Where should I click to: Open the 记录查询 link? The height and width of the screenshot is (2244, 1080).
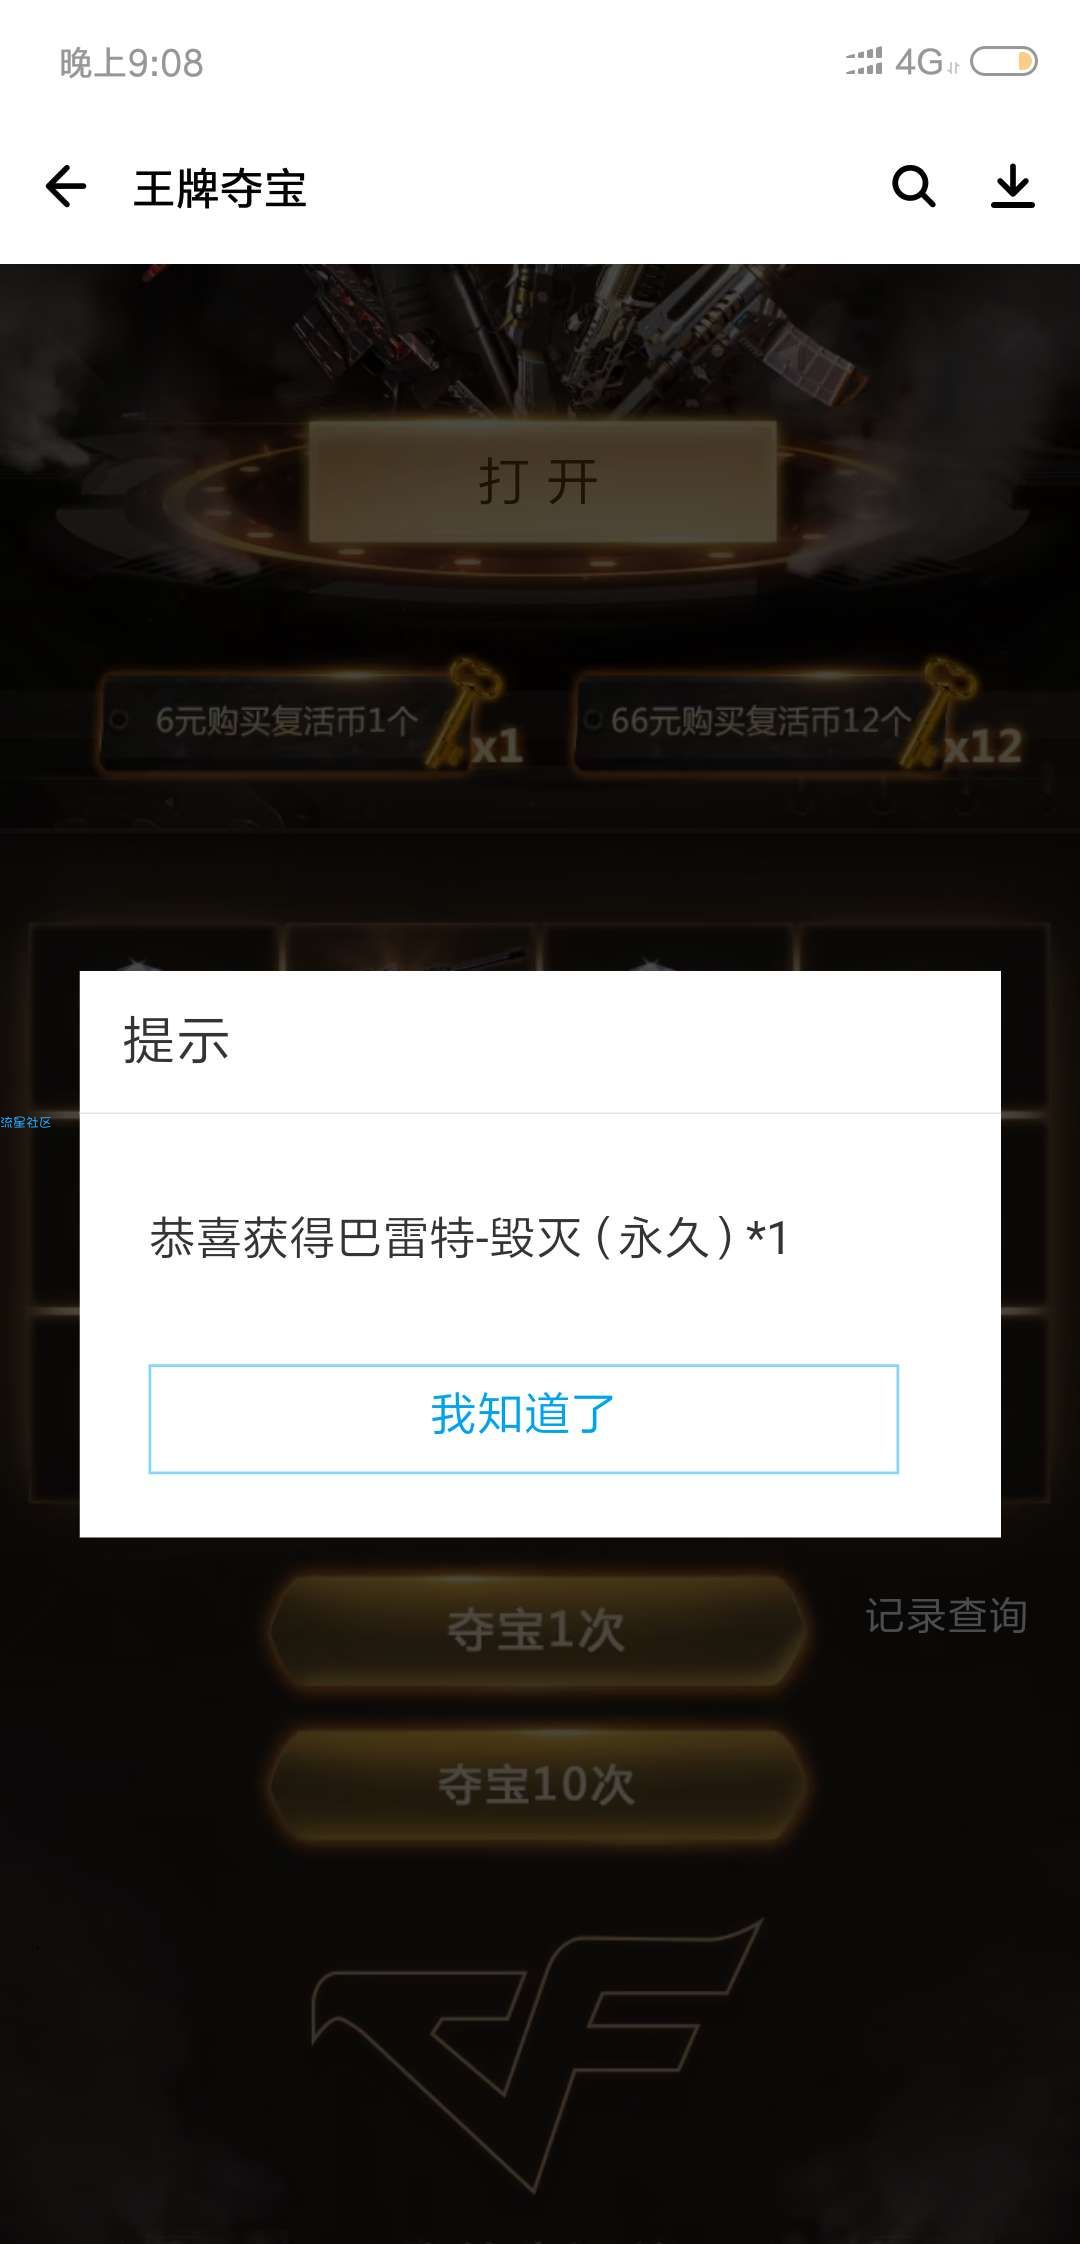coord(946,1616)
